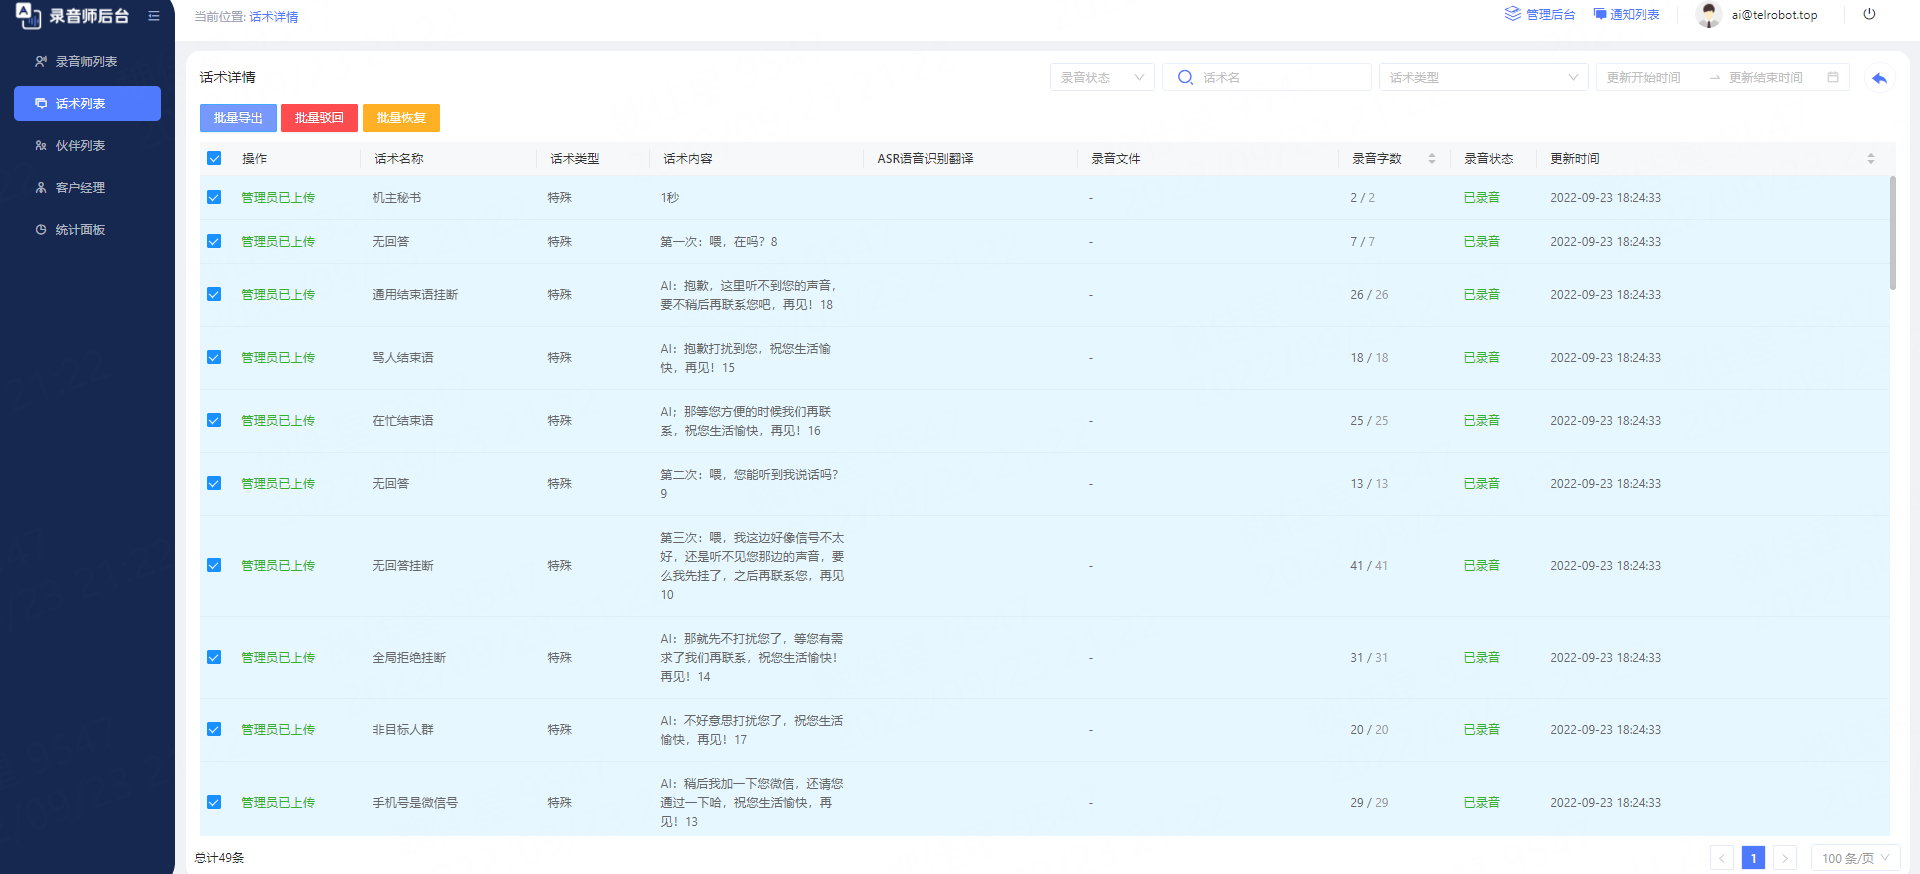
Task: Collapse the sidebar with hamburger icon
Action: click(154, 16)
